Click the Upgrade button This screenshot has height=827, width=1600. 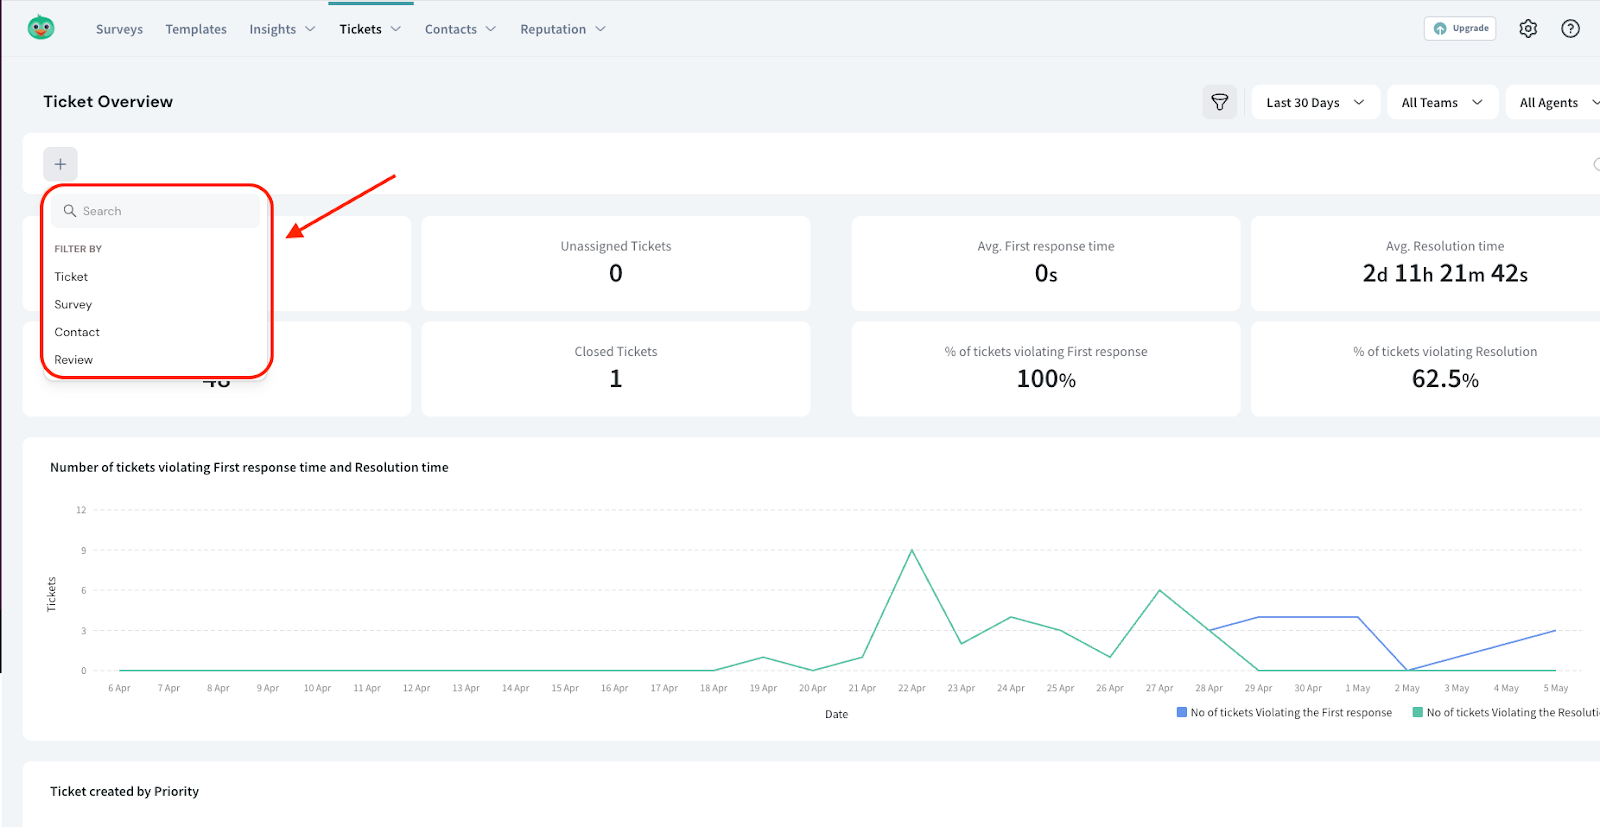(1460, 29)
